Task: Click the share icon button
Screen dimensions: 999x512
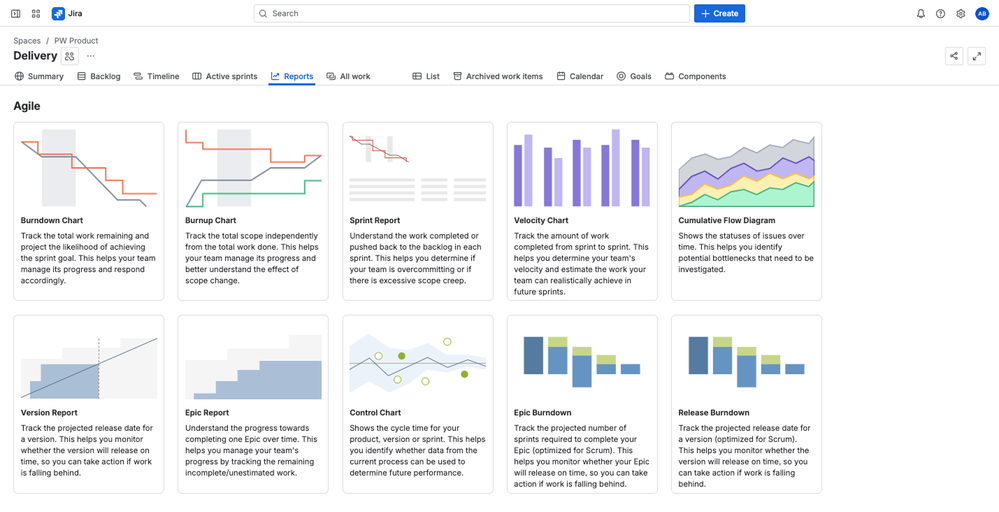Action: click(x=954, y=56)
